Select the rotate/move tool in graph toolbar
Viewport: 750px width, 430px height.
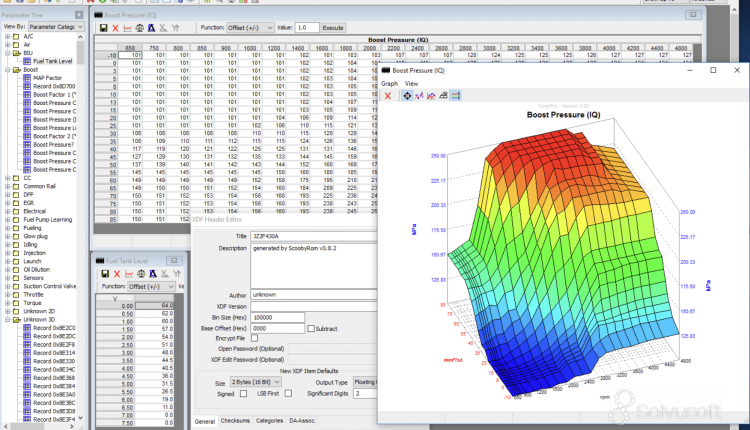407,96
